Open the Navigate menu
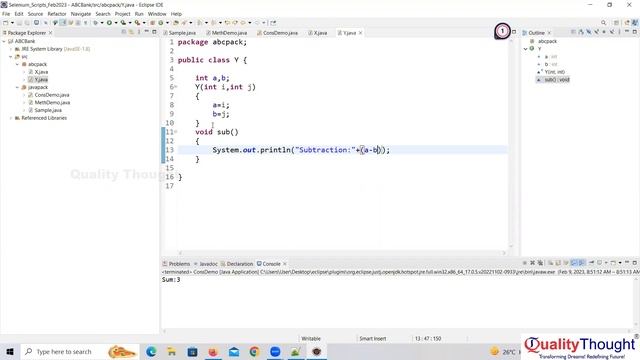This screenshot has width=640, height=360. [x=81, y=14]
